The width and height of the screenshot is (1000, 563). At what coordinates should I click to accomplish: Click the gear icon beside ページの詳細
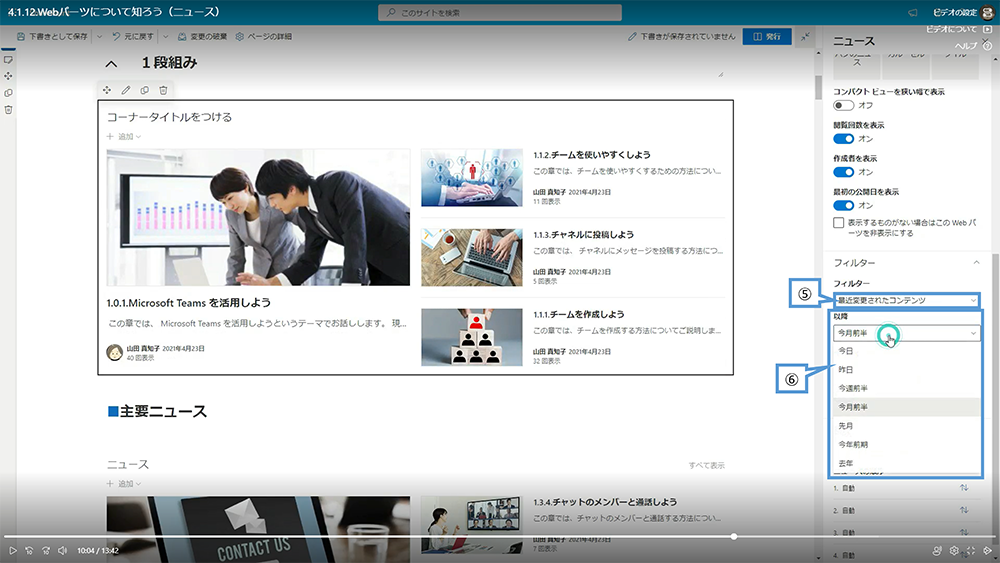tap(240, 37)
